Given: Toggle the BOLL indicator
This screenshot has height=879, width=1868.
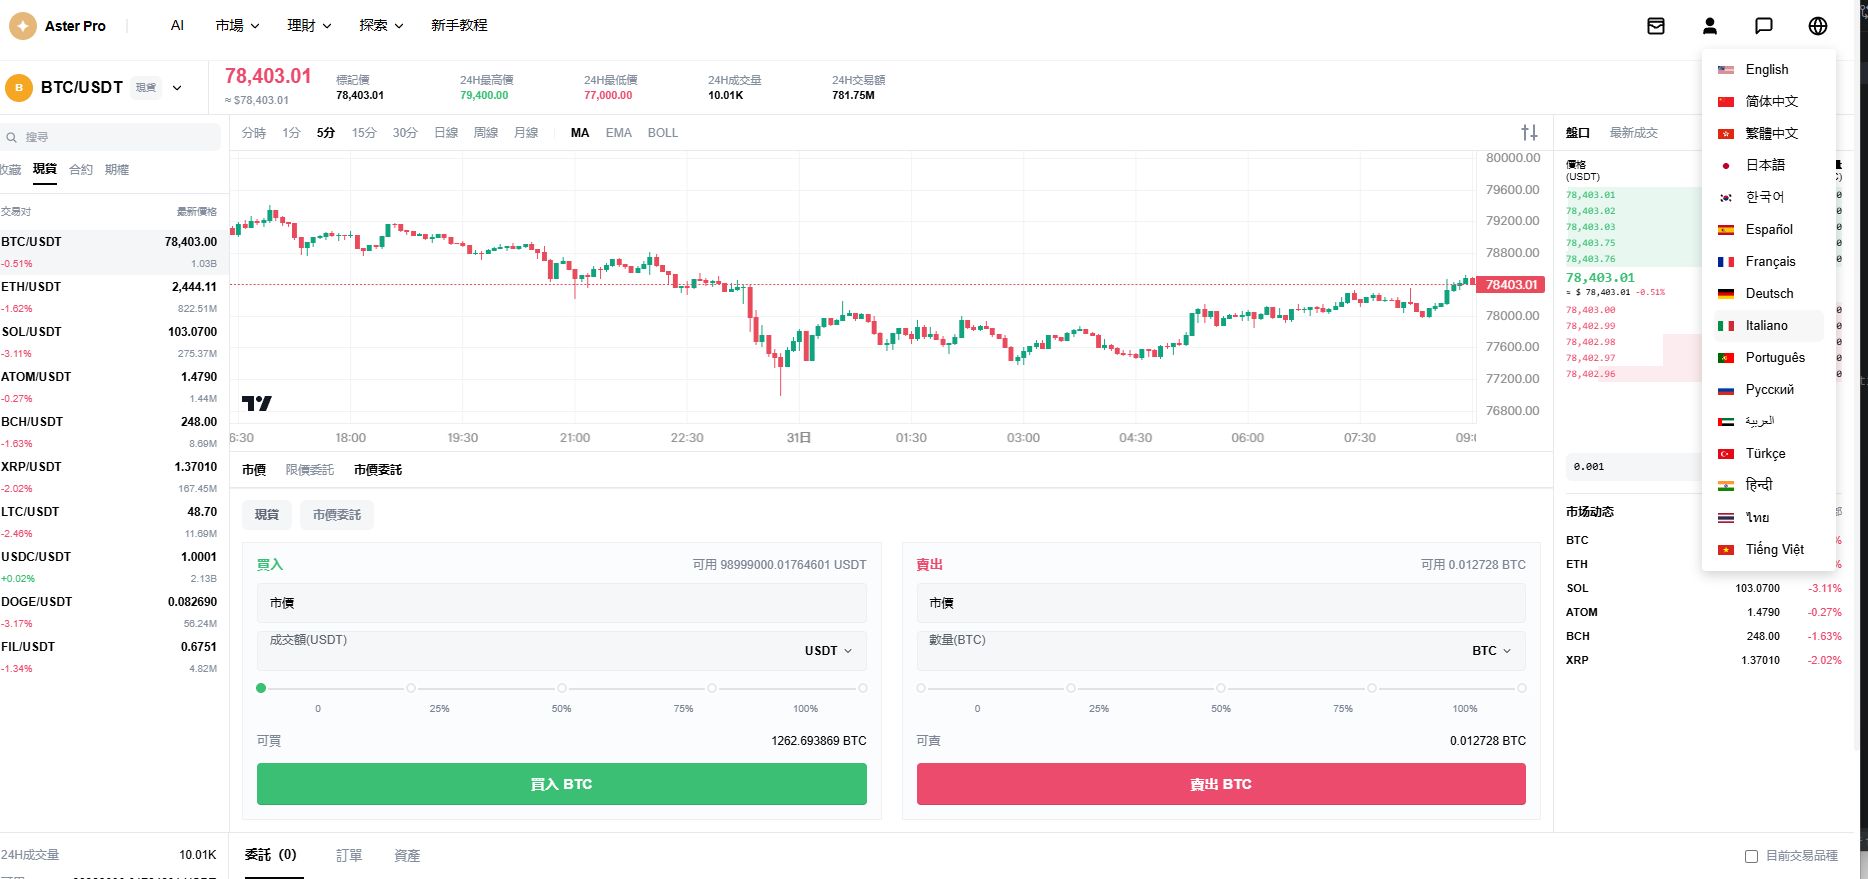Looking at the screenshot, I should point(662,132).
